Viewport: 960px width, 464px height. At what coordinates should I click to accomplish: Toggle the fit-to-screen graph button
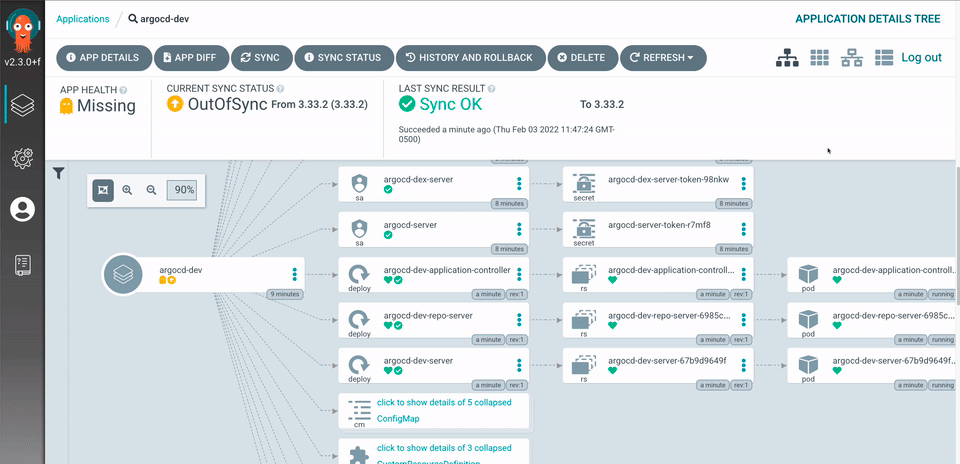(x=103, y=190)
